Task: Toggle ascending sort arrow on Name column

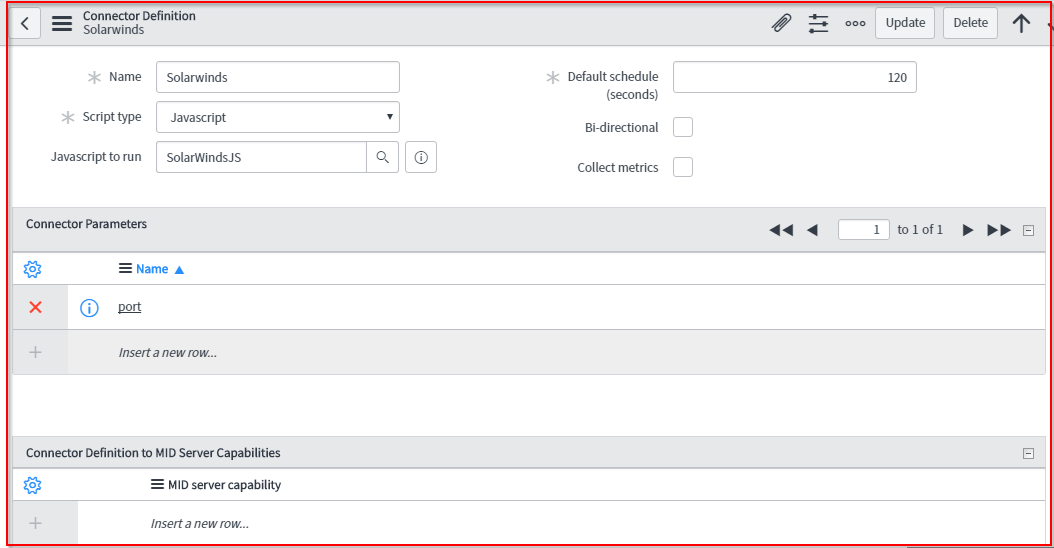Action: pyautogui.click(x=179, y=270)
